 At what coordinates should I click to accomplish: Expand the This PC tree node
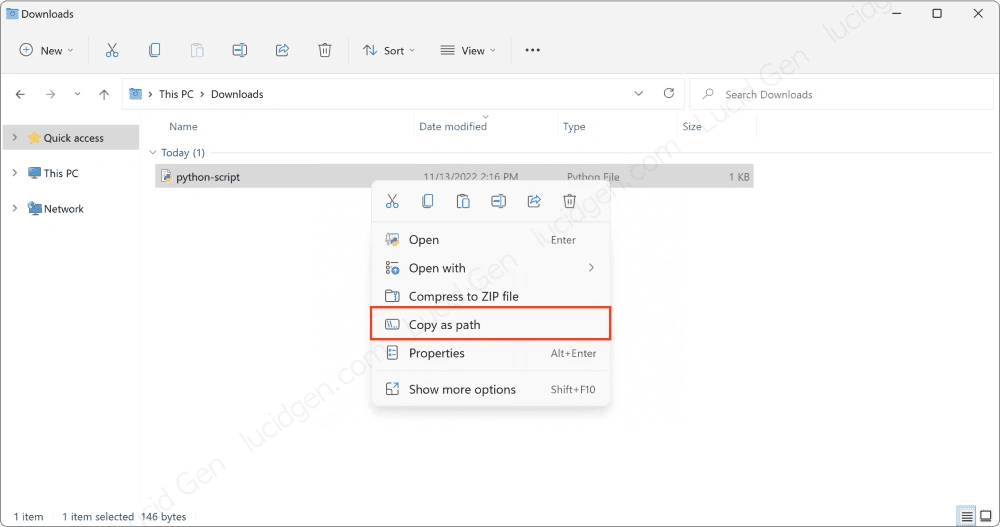tap(15, 173)
